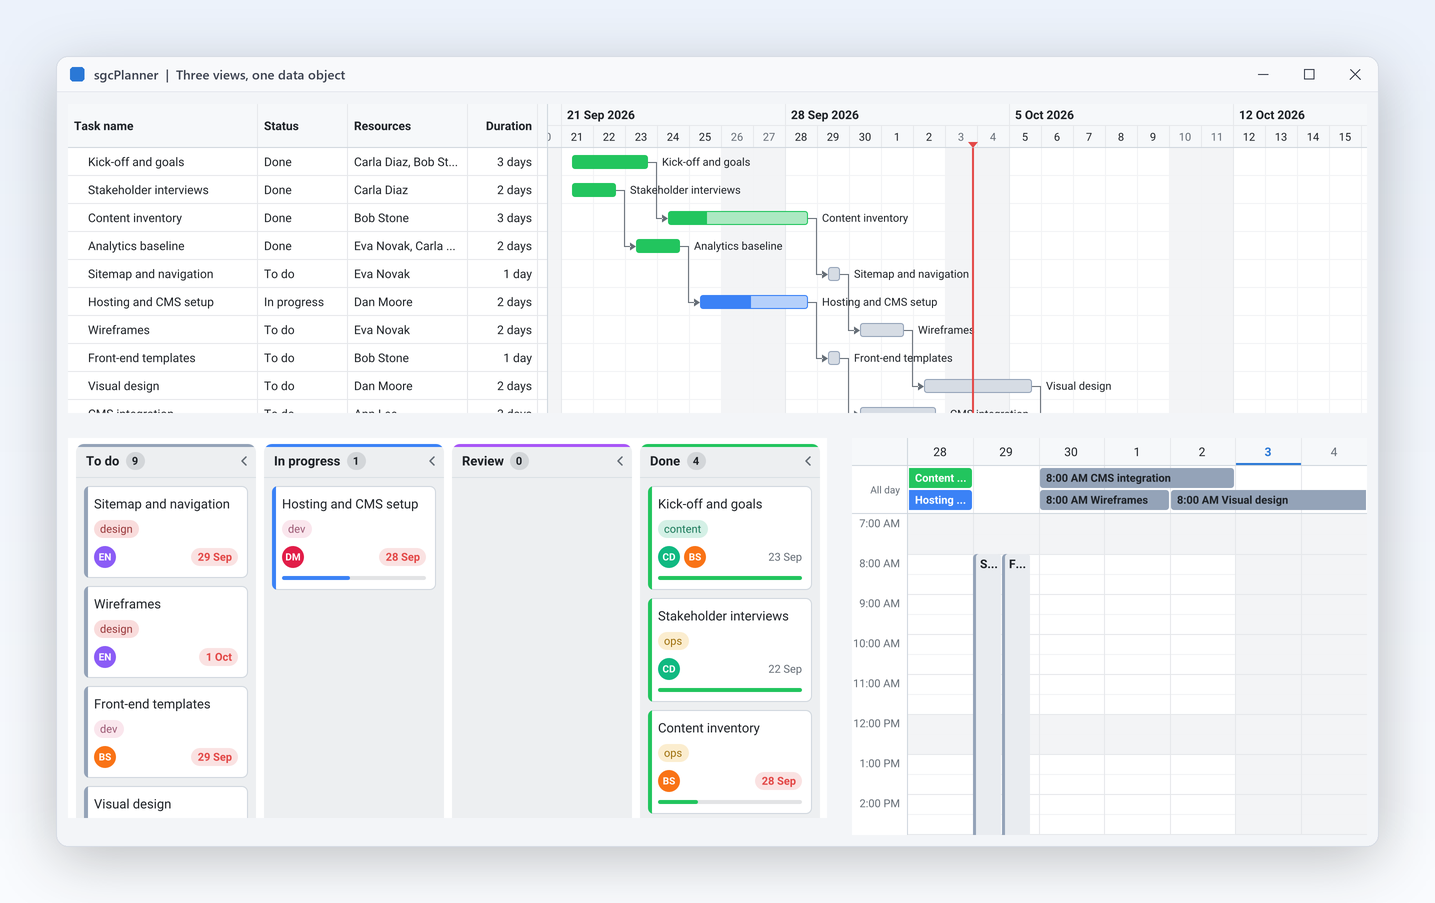This screenshot has width=1435, height=903.
Task: Click the Kick-off and goals Gantt bar
Action: pos(610,162)
